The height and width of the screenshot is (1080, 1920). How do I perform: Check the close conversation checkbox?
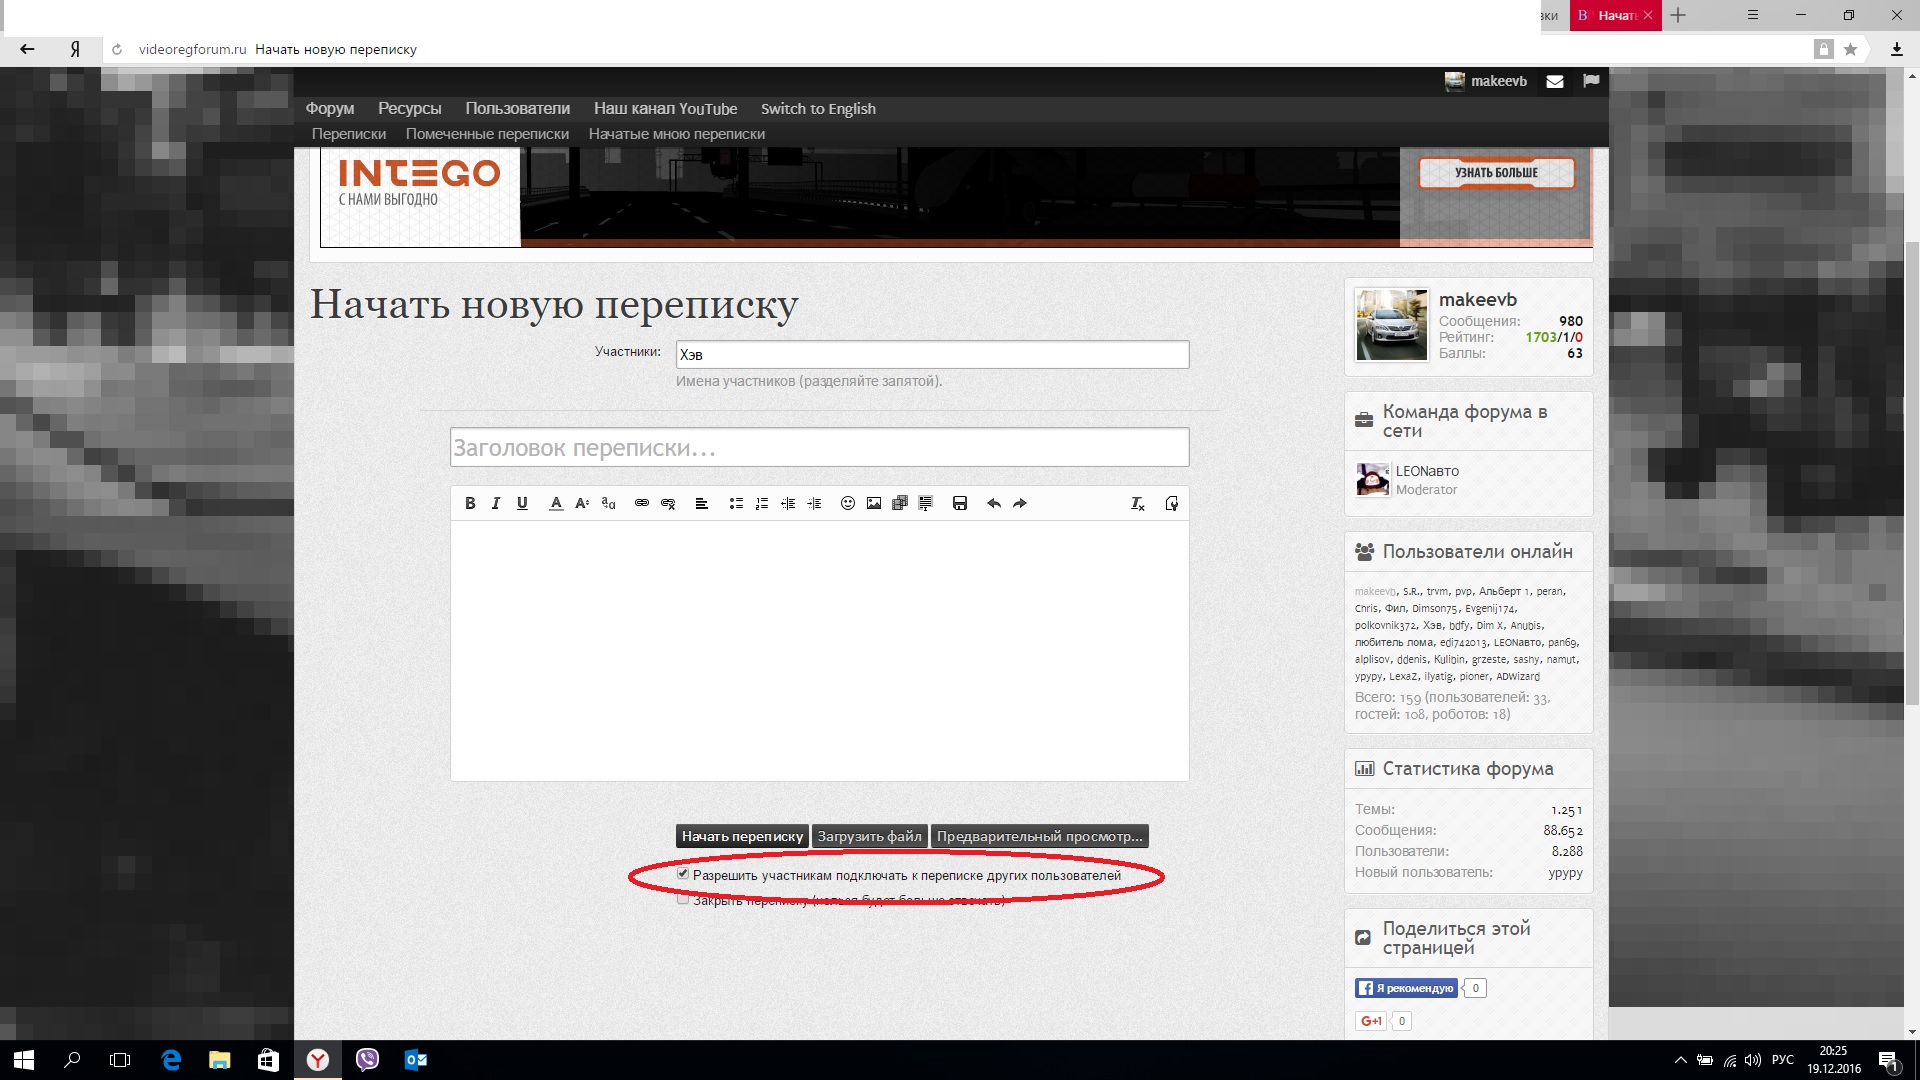(683, 899)
